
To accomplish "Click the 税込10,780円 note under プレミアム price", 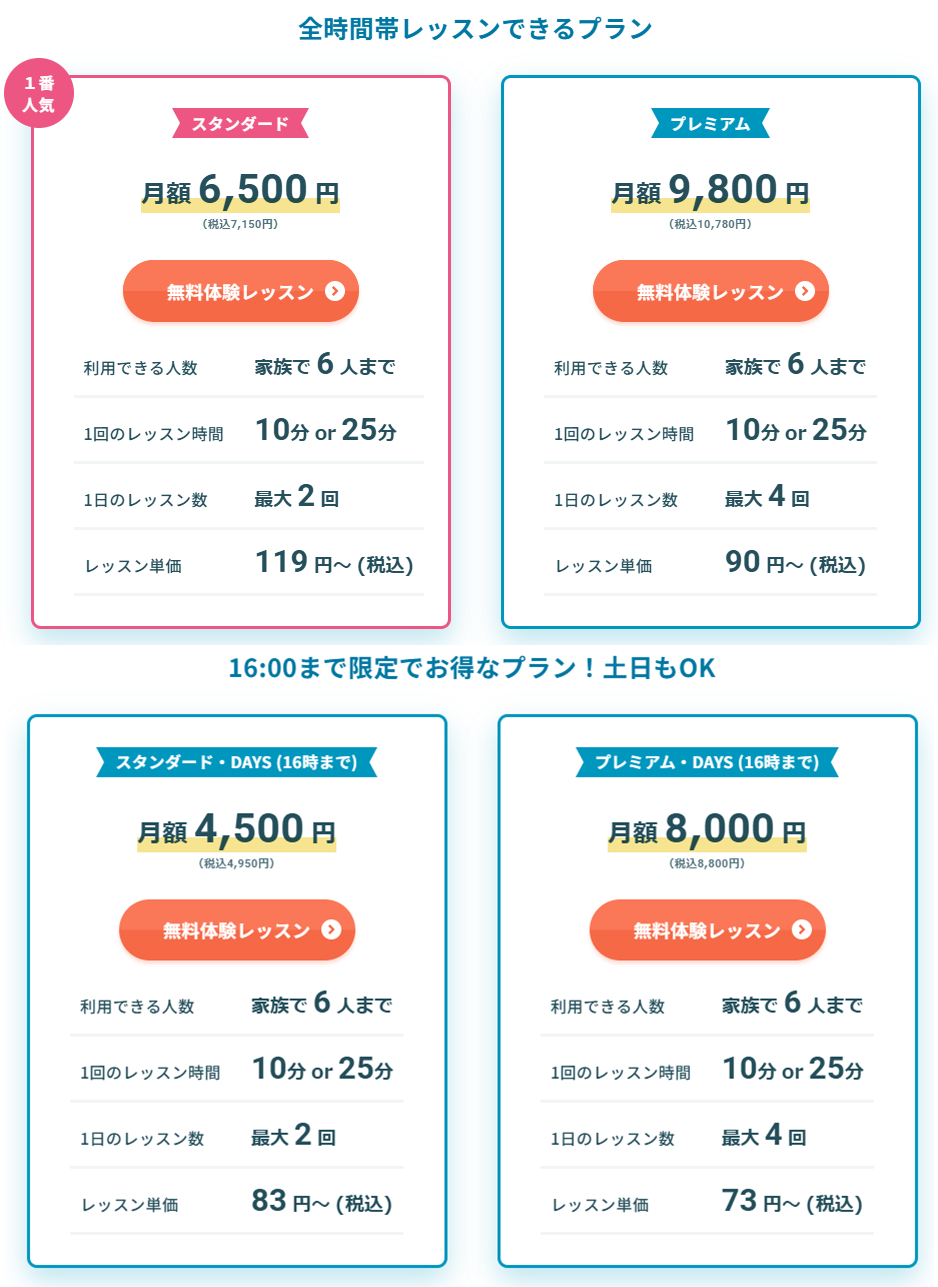I will (710, 225).
